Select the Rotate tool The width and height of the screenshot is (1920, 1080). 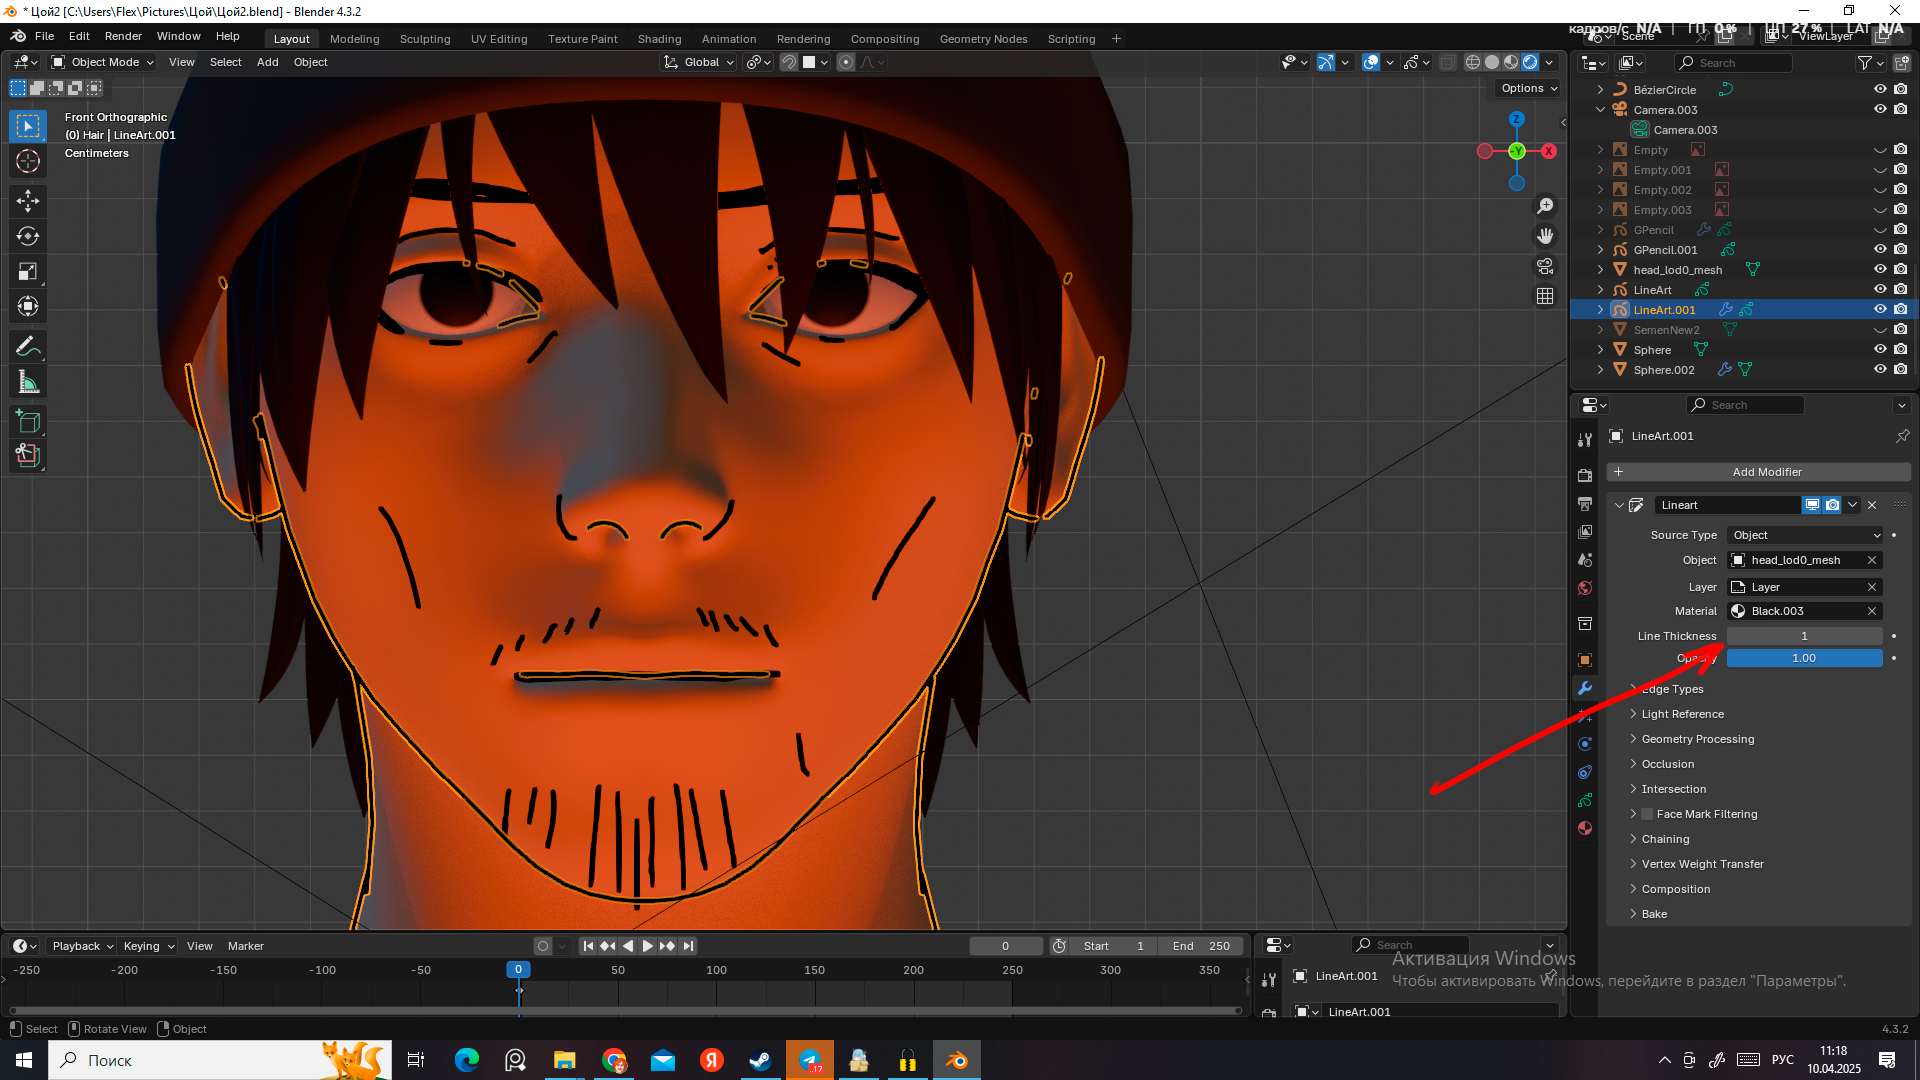click(28, 236)
